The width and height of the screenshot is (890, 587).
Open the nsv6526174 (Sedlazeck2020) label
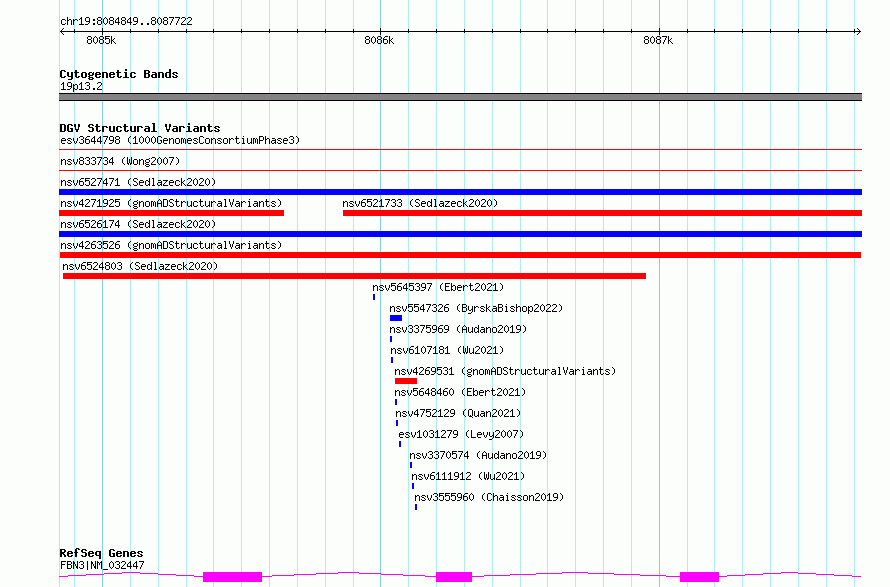click(x=138, y=224)
